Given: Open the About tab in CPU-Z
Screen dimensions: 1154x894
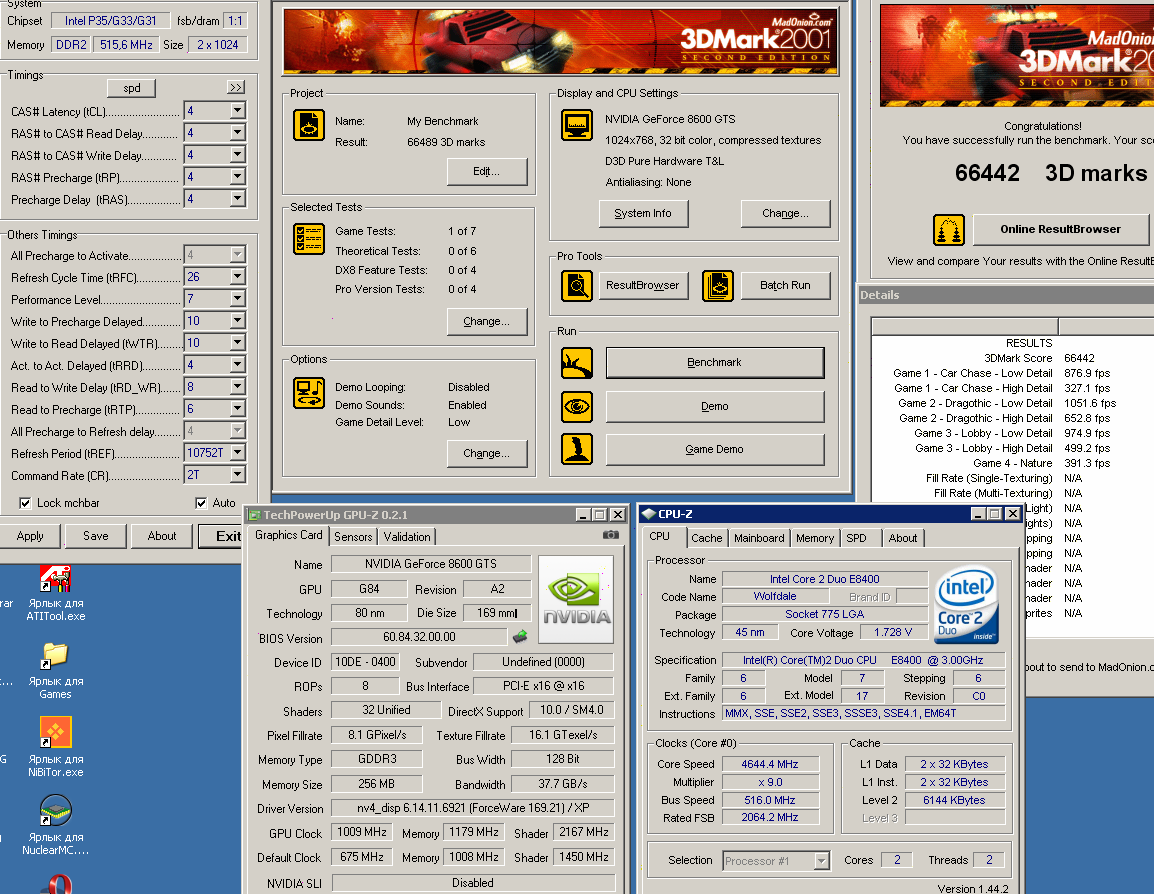Looking at the screenshot, I should click(903, 539).
